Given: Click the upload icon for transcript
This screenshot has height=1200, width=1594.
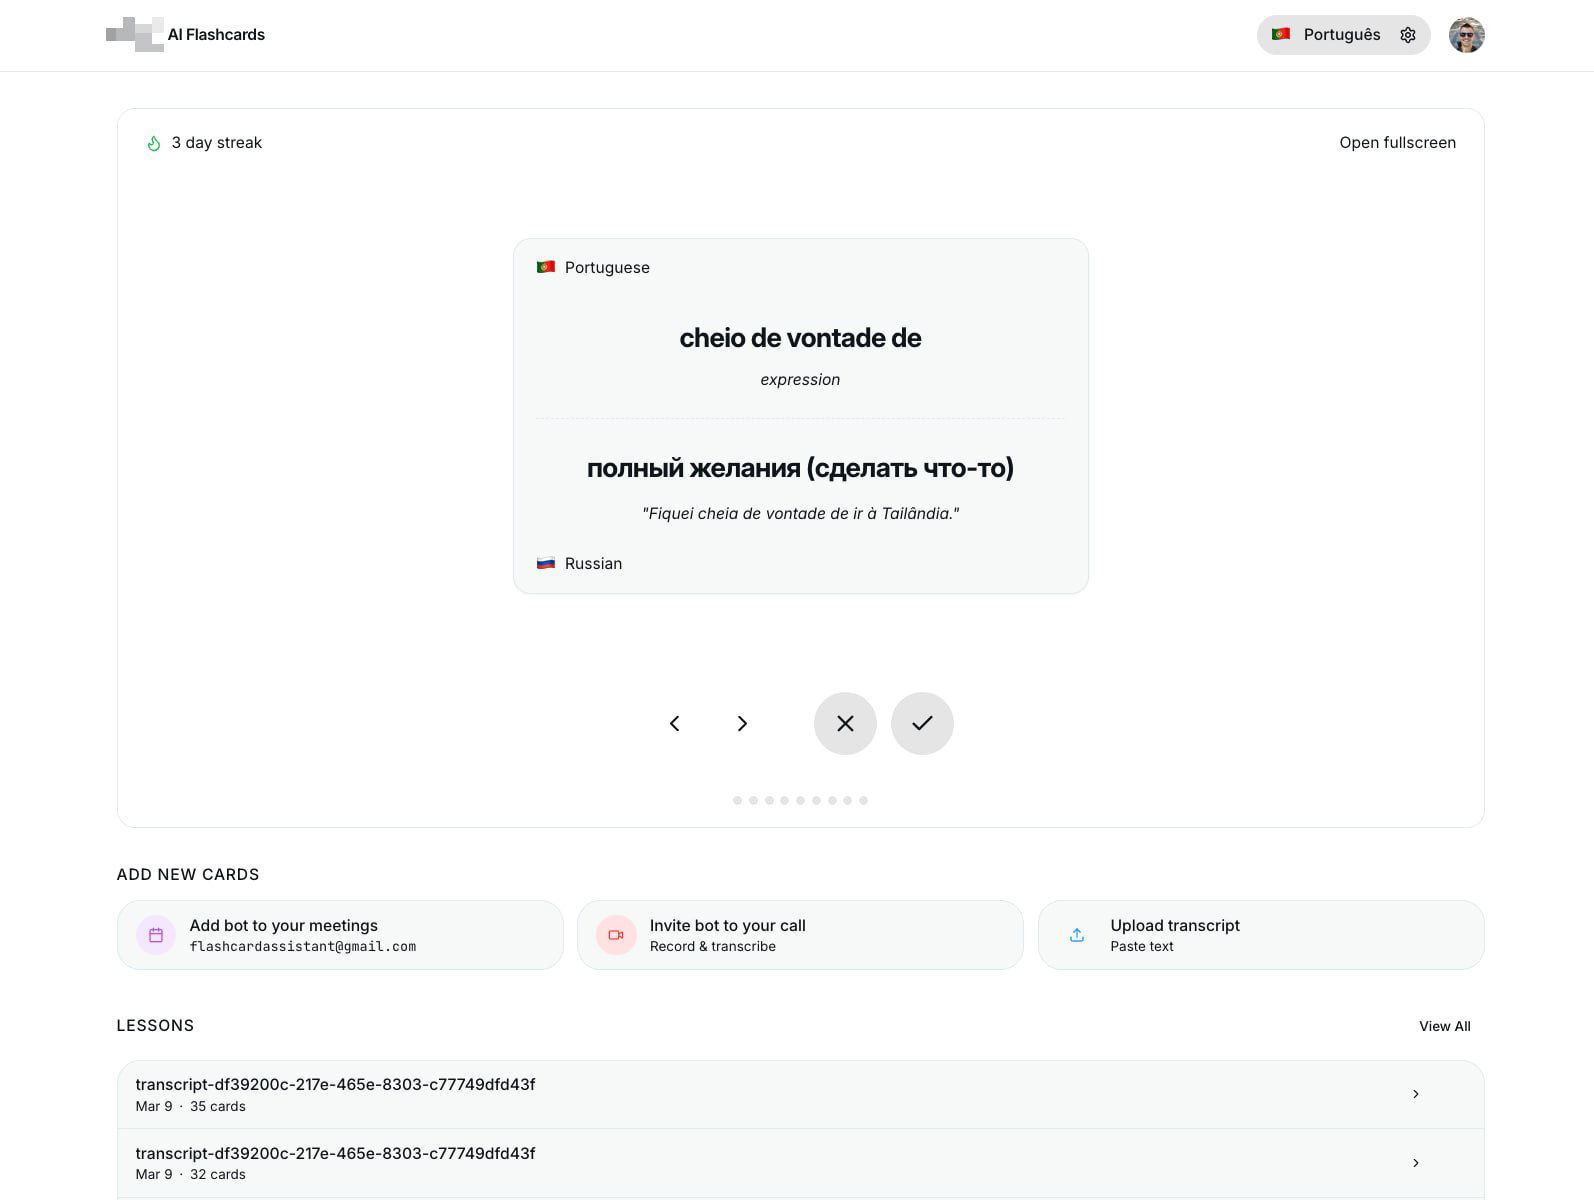Looking at the screenshot, I should [1077, 935].
